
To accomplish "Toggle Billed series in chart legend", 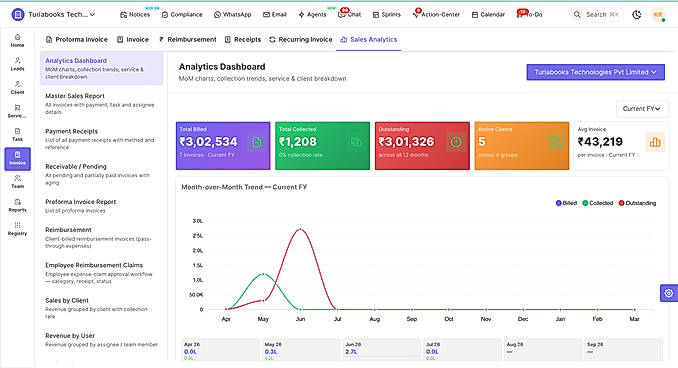I will tap(566, 203).
